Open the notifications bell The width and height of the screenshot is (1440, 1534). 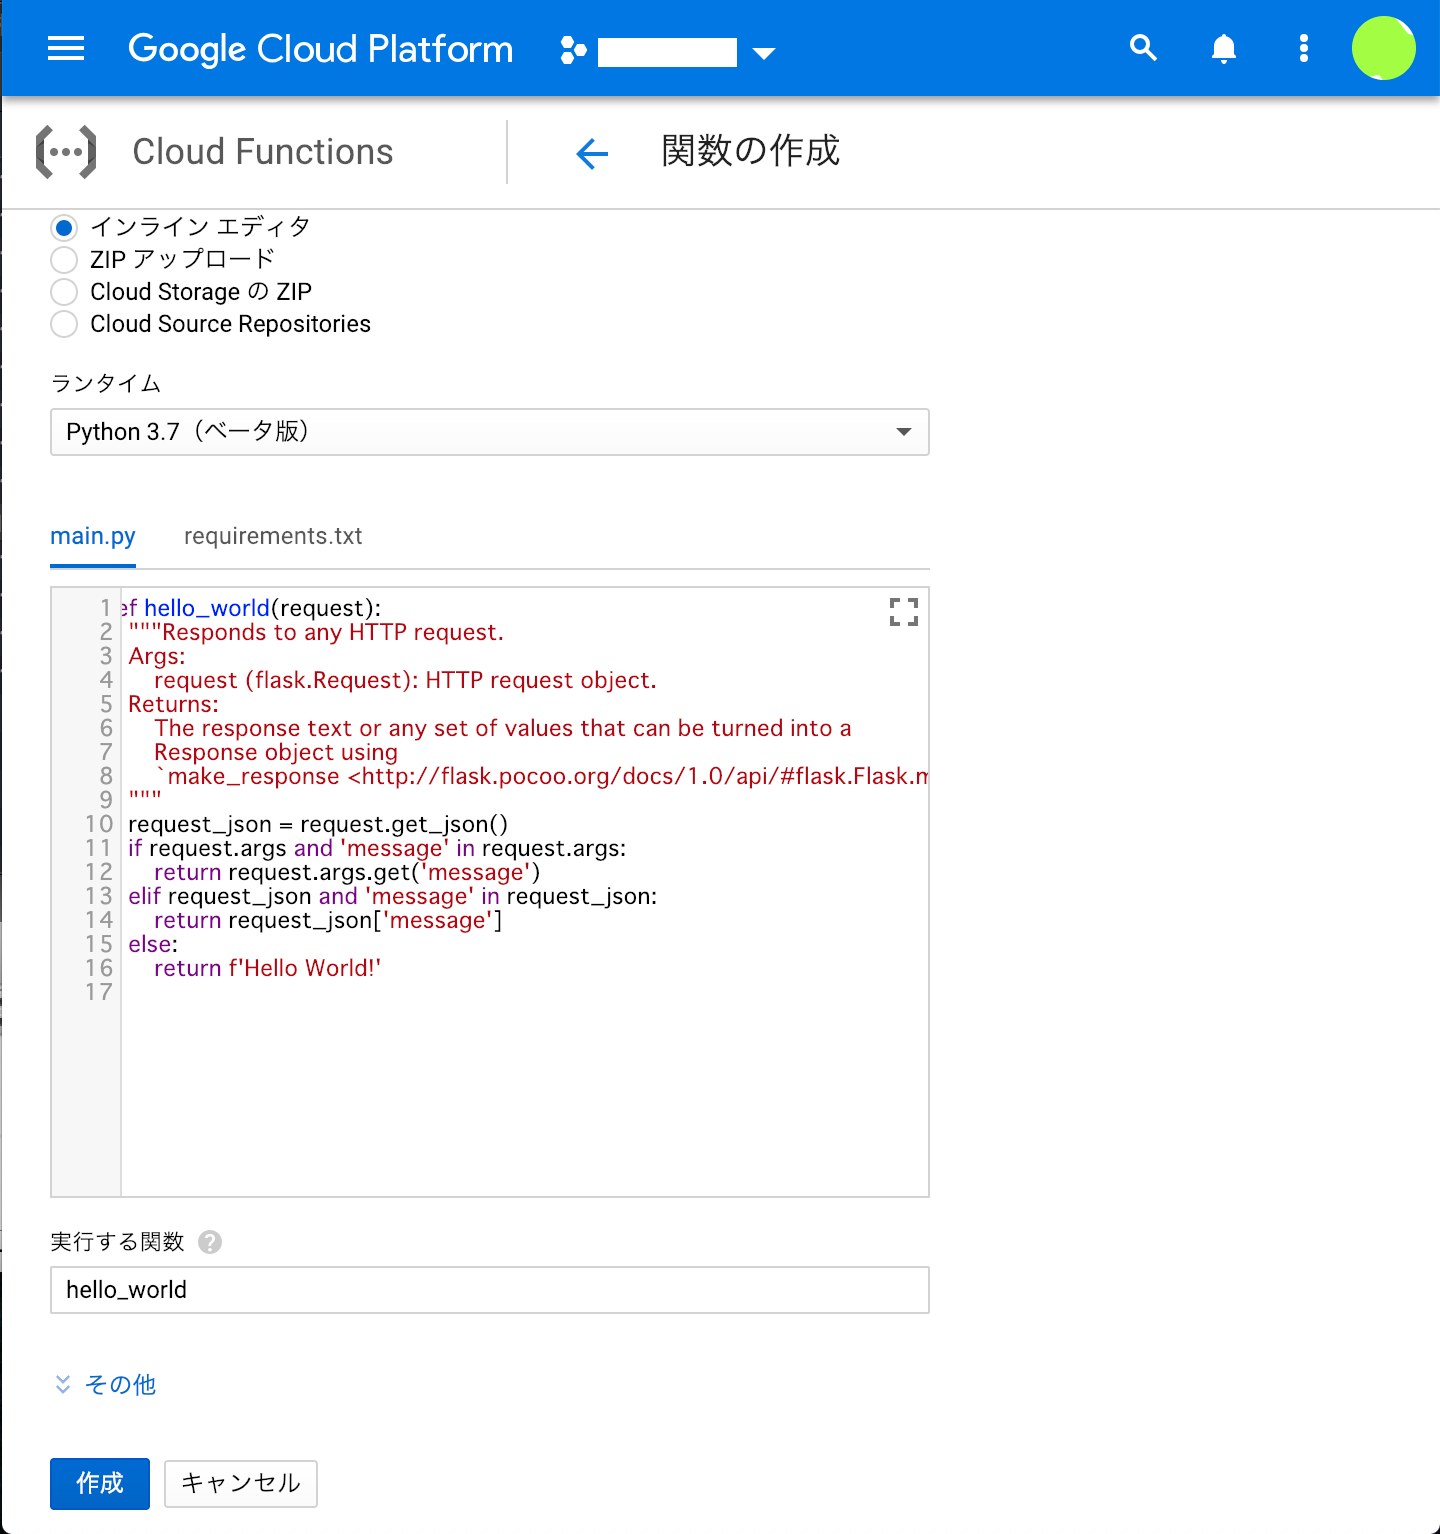[x=1224, y=48]
